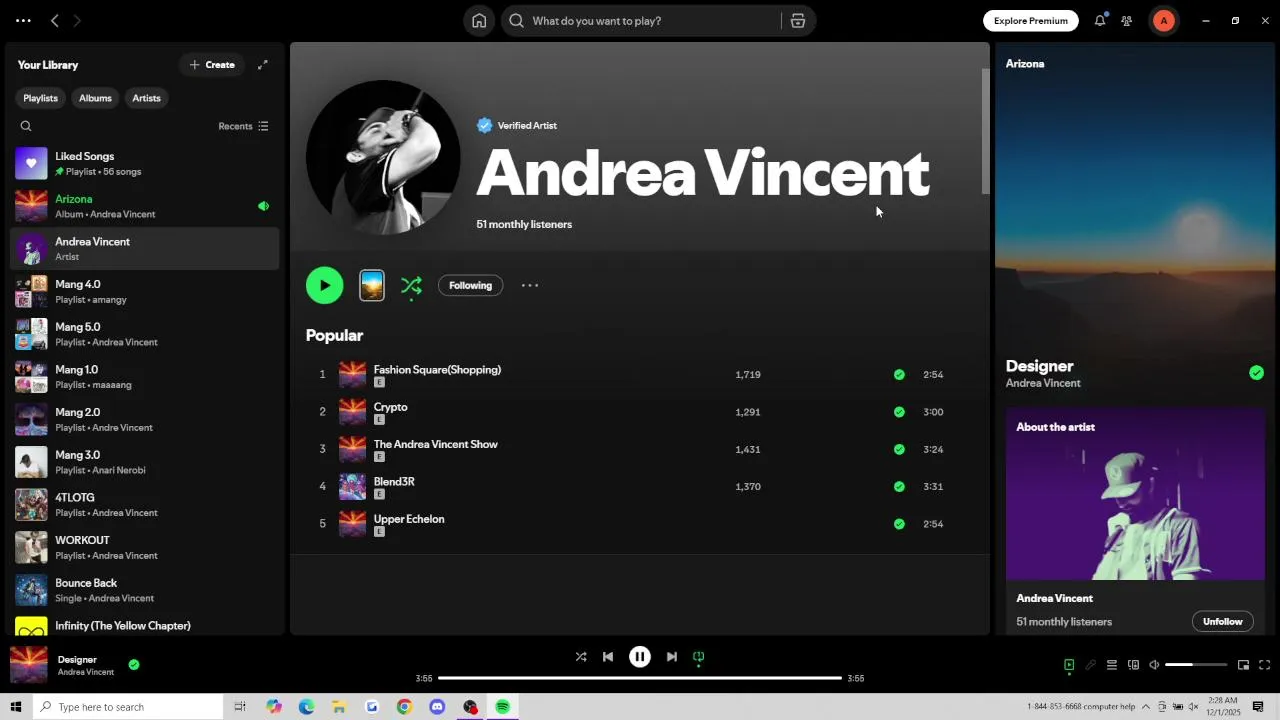
Task: Click the Designer title in player bar
Action: (77, 660)
